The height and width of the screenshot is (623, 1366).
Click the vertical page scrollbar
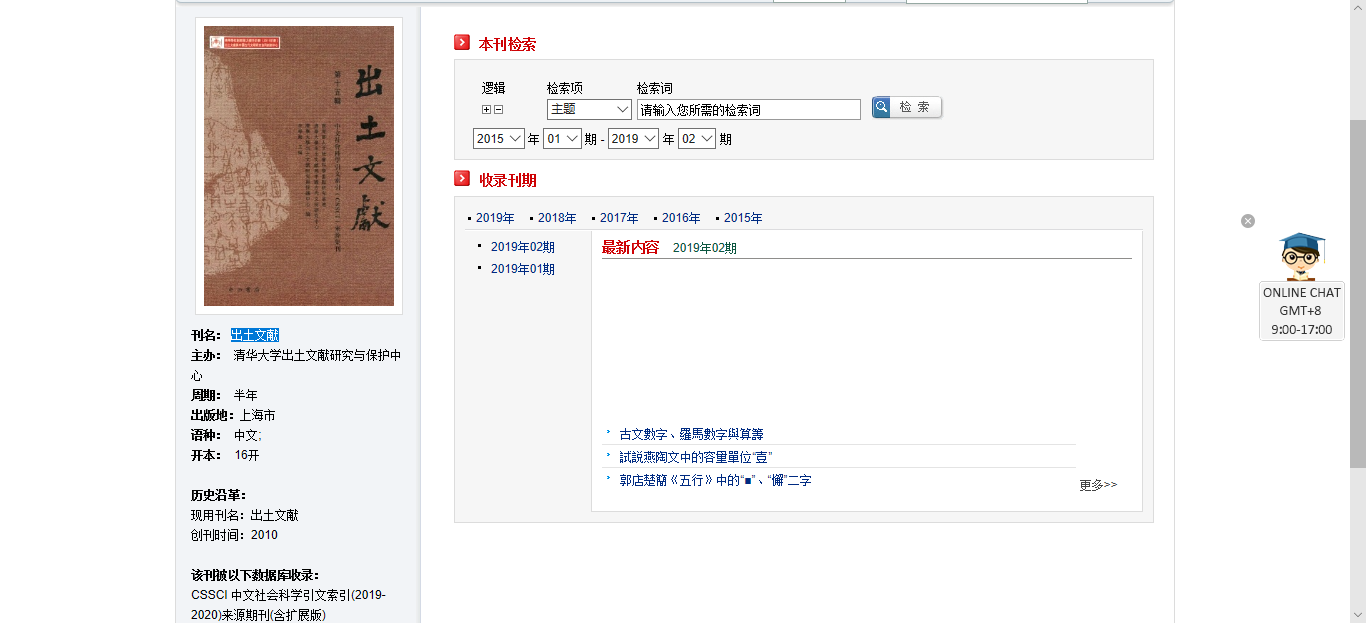(1357, 300)
